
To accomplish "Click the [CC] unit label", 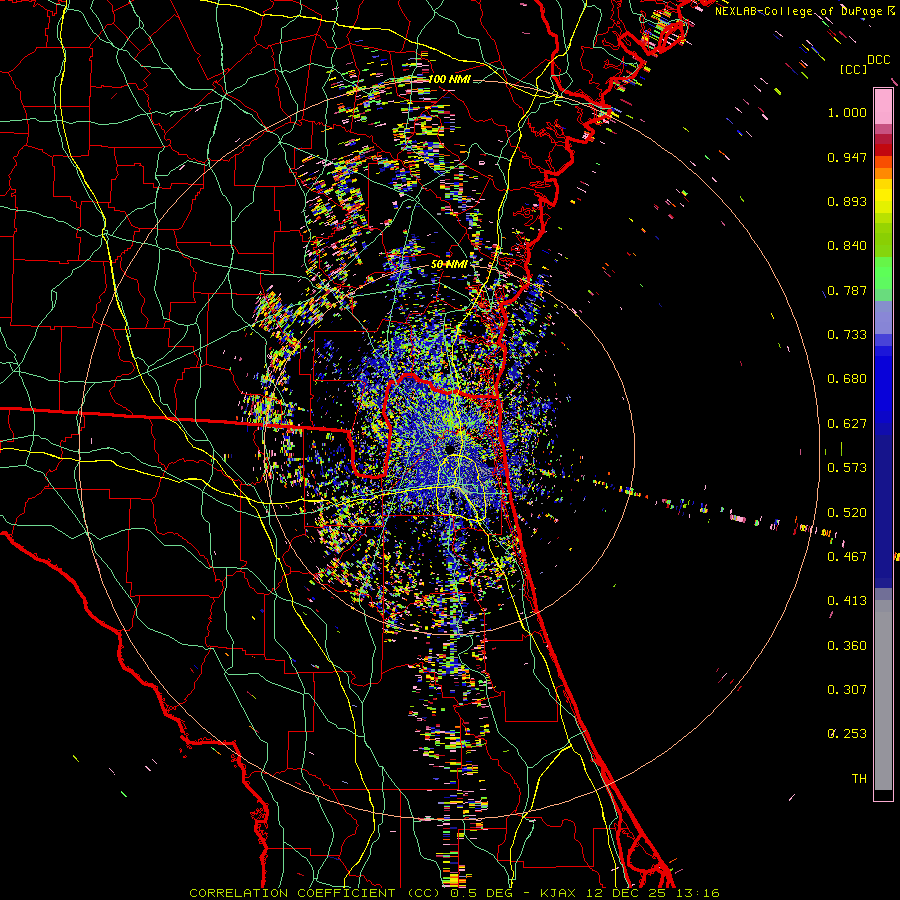I will (x=853, y=69).
